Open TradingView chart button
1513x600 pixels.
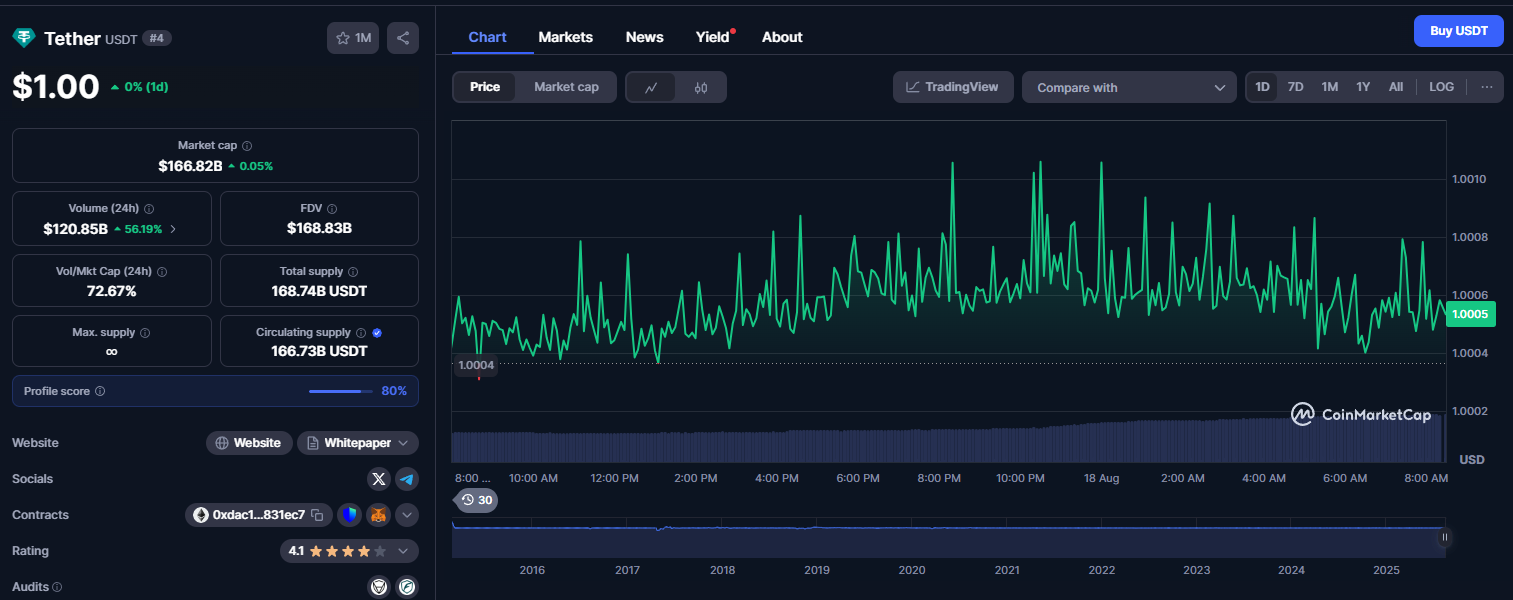click(x=953, y=87)
